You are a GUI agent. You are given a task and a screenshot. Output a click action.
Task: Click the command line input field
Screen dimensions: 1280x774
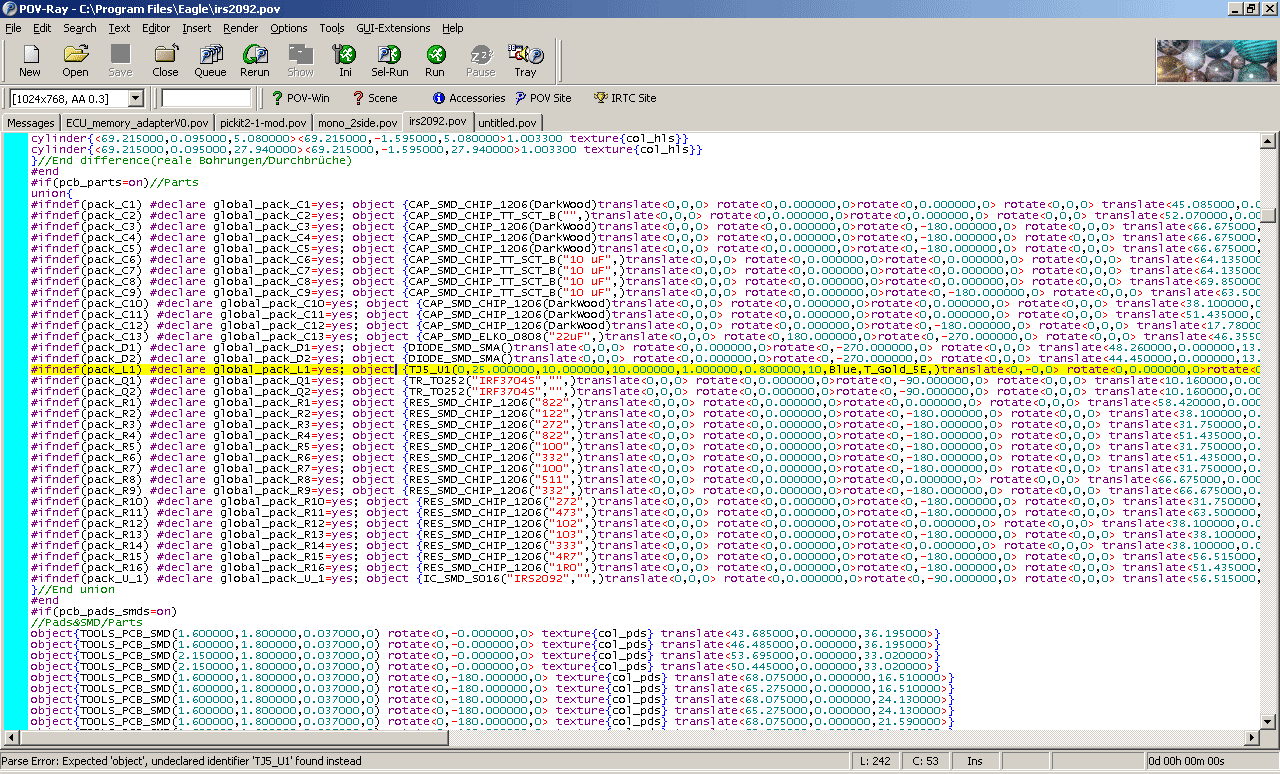point(206,98)
